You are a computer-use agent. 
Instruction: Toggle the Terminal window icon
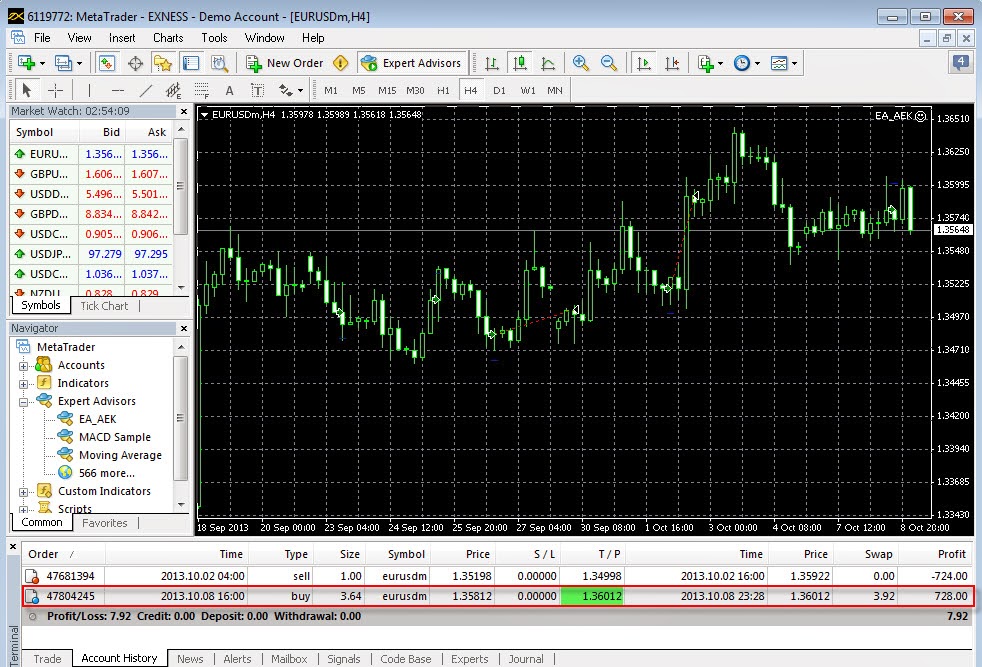click(x=190, y=63)
